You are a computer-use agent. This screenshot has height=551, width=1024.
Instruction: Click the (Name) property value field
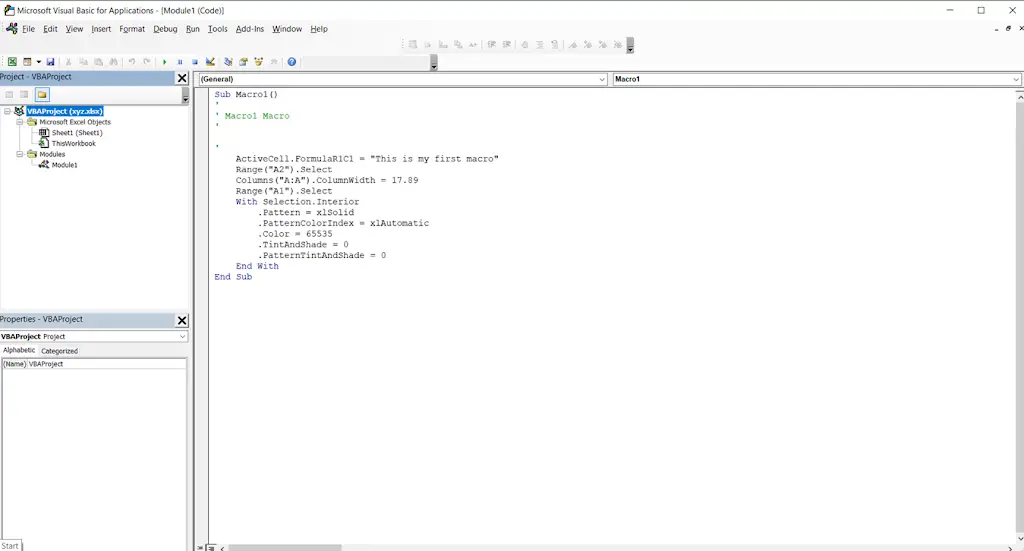[x=106, y=364]
